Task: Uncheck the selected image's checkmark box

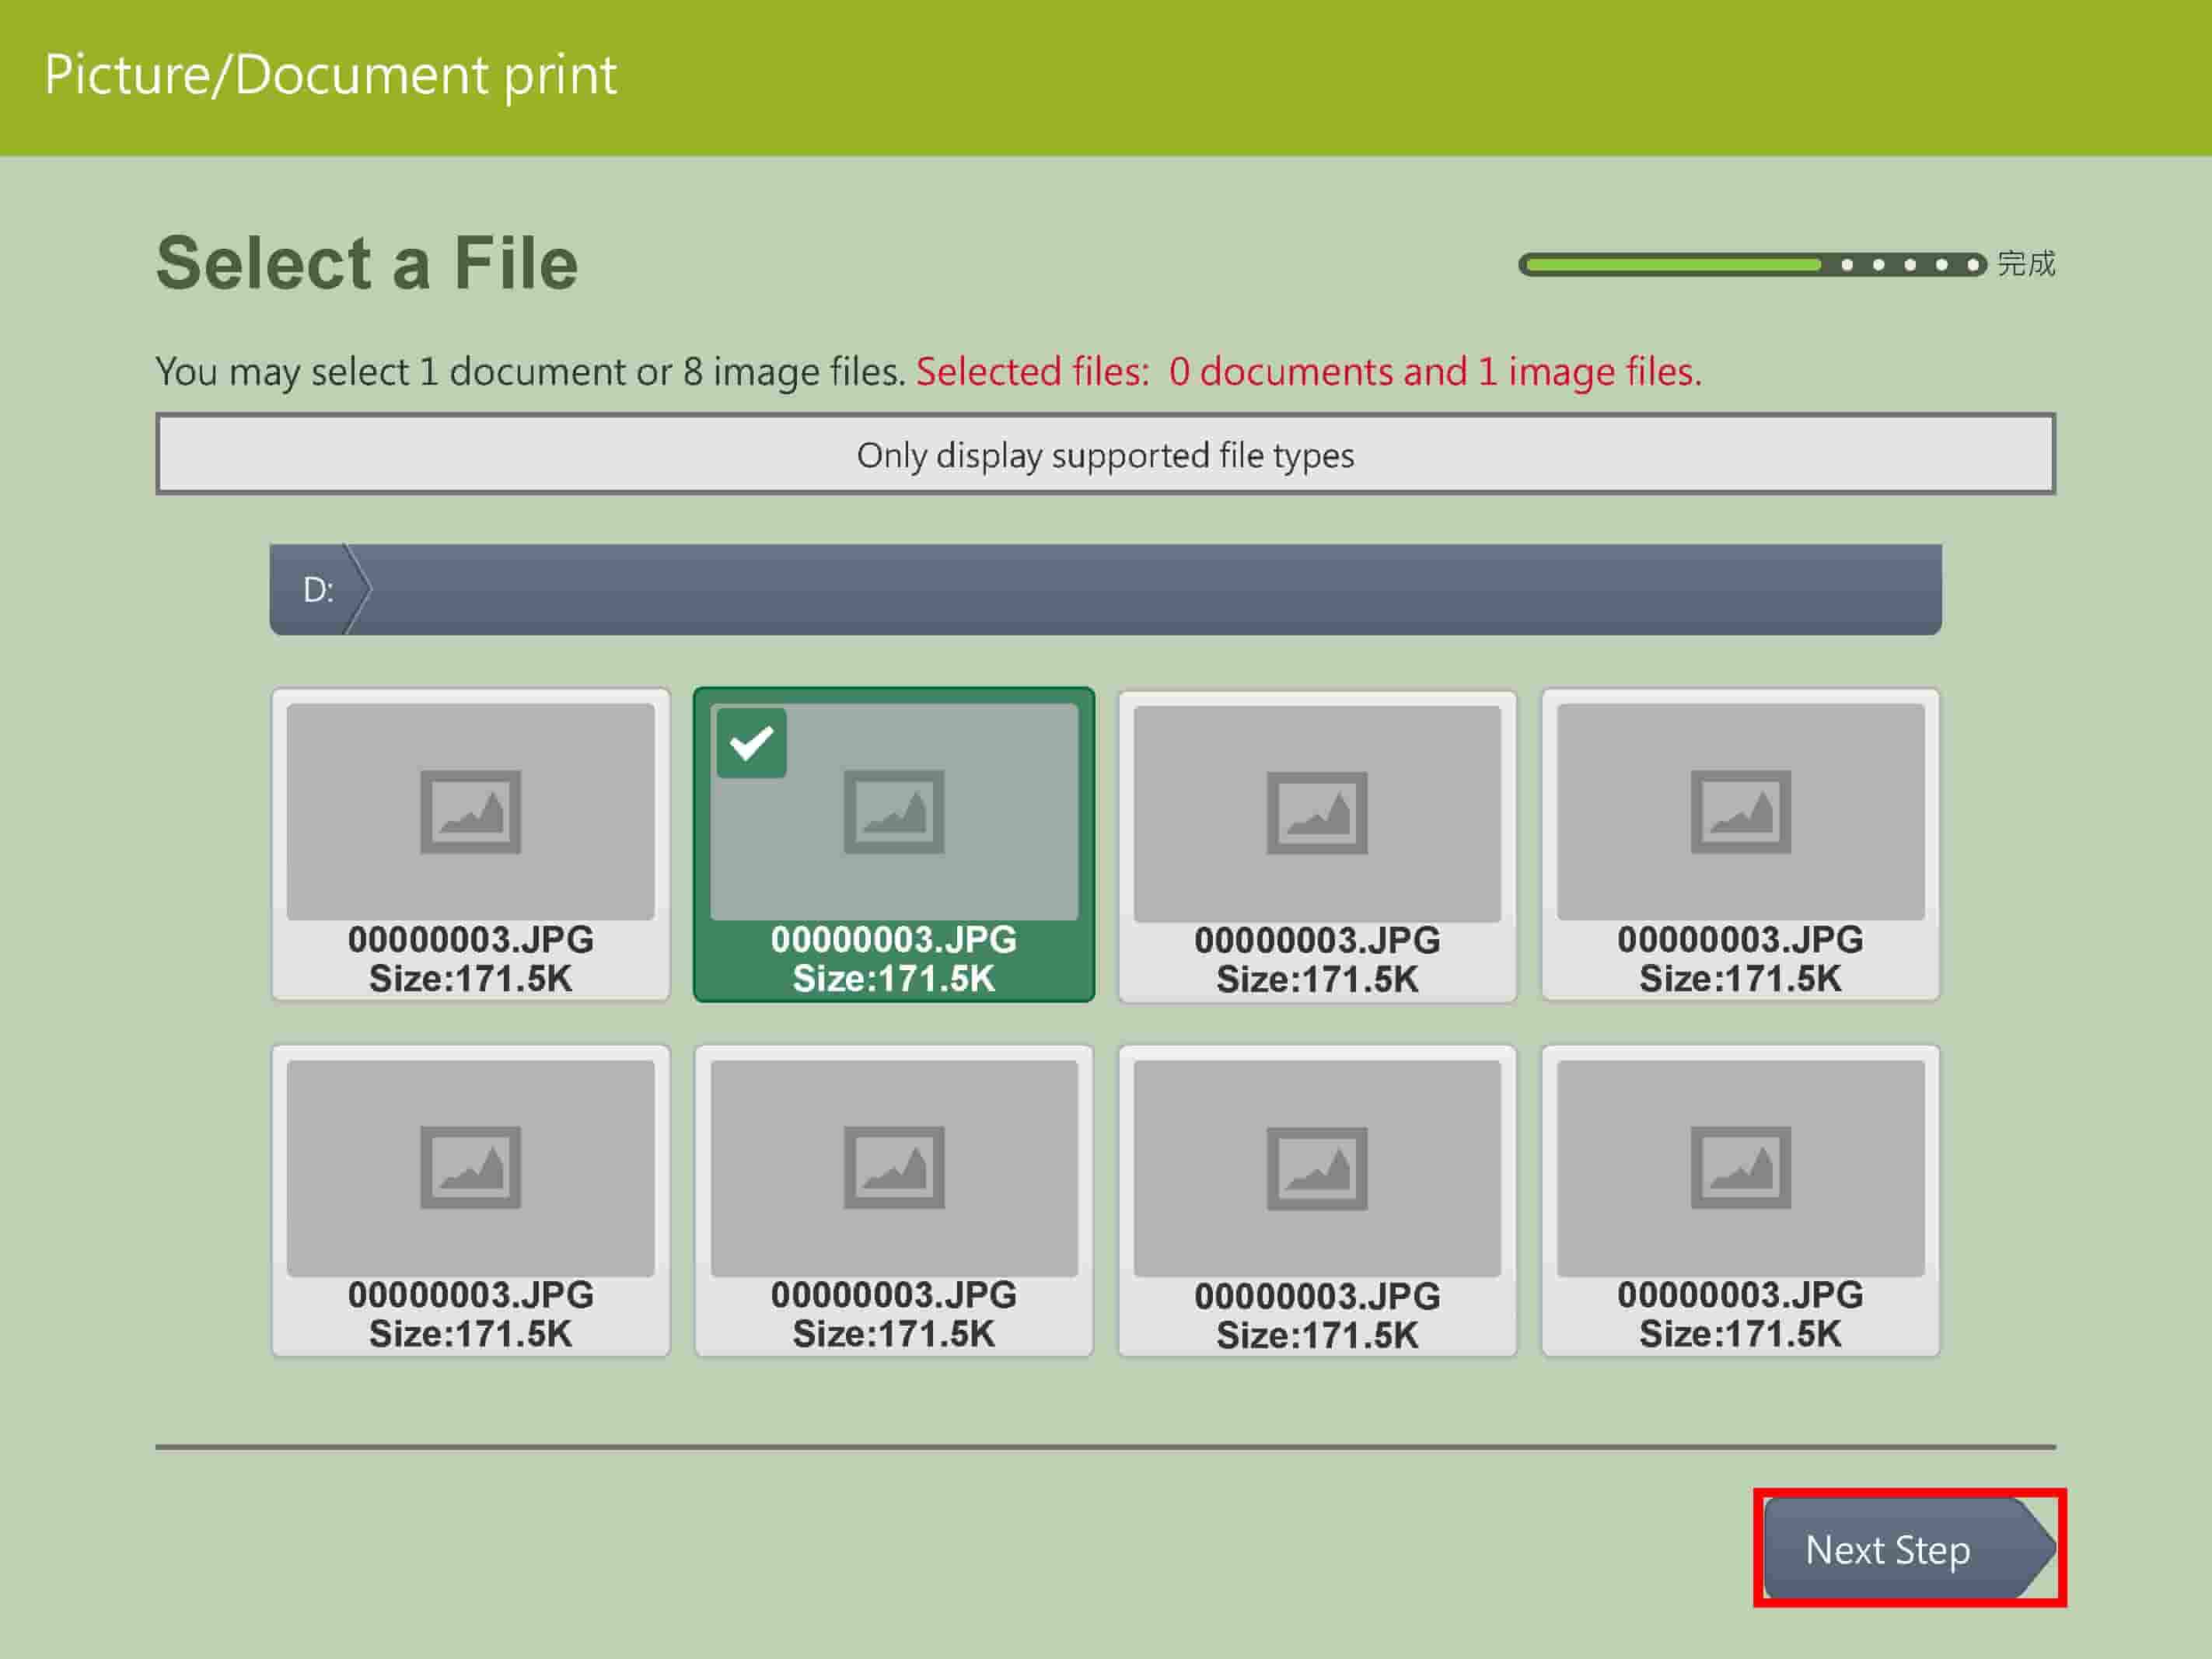Action: tap(751, 743)
